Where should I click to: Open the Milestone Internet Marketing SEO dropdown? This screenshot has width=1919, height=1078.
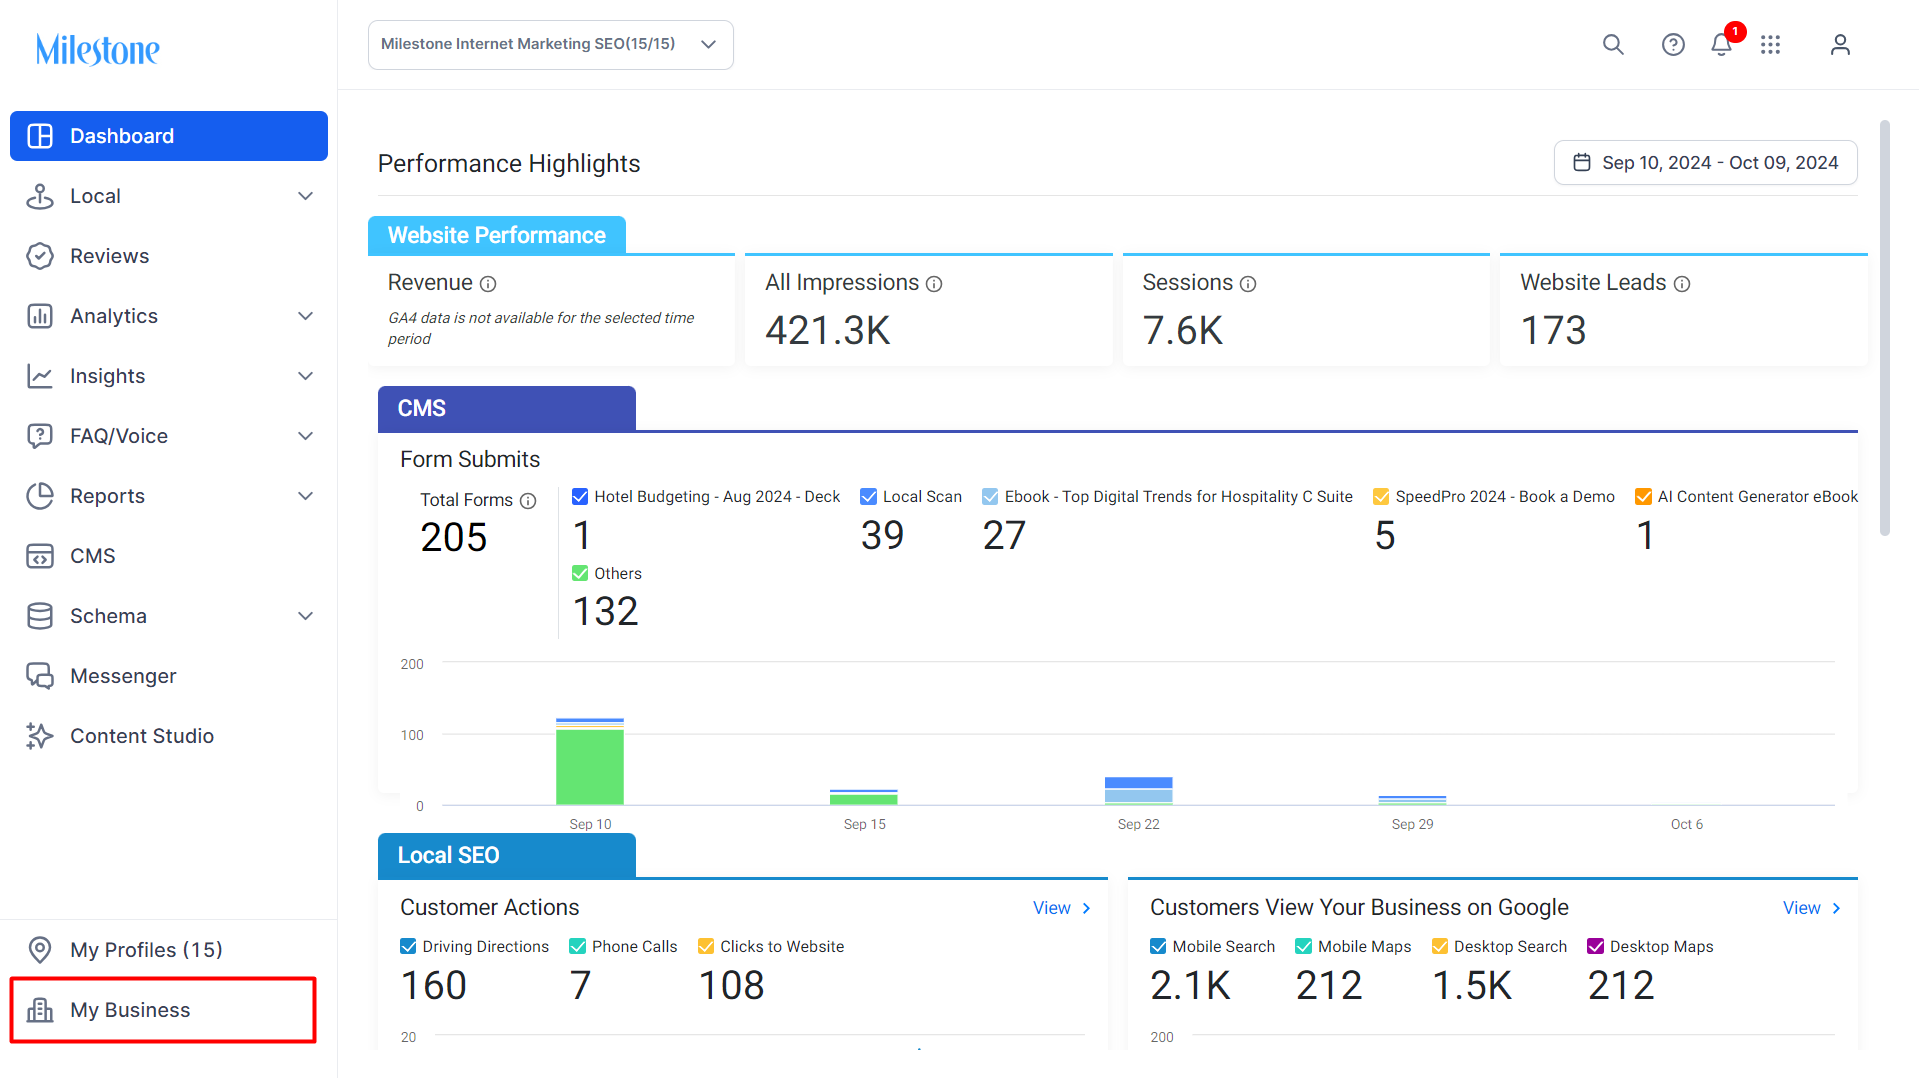pos(551,45)
